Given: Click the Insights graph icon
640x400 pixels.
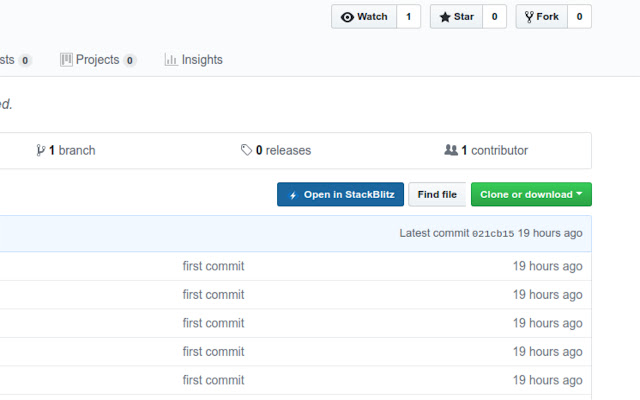Looking at the screenshot, I should coord(171,60).
